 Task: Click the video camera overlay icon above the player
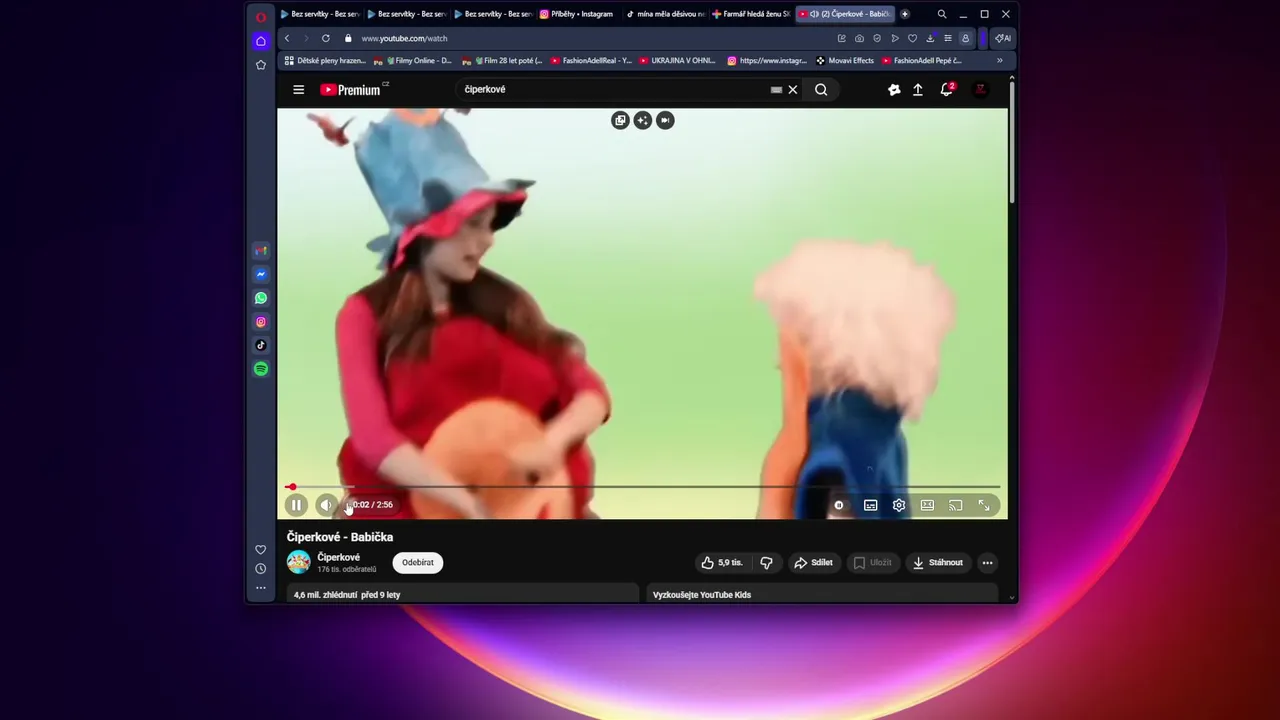pos(665,120)
